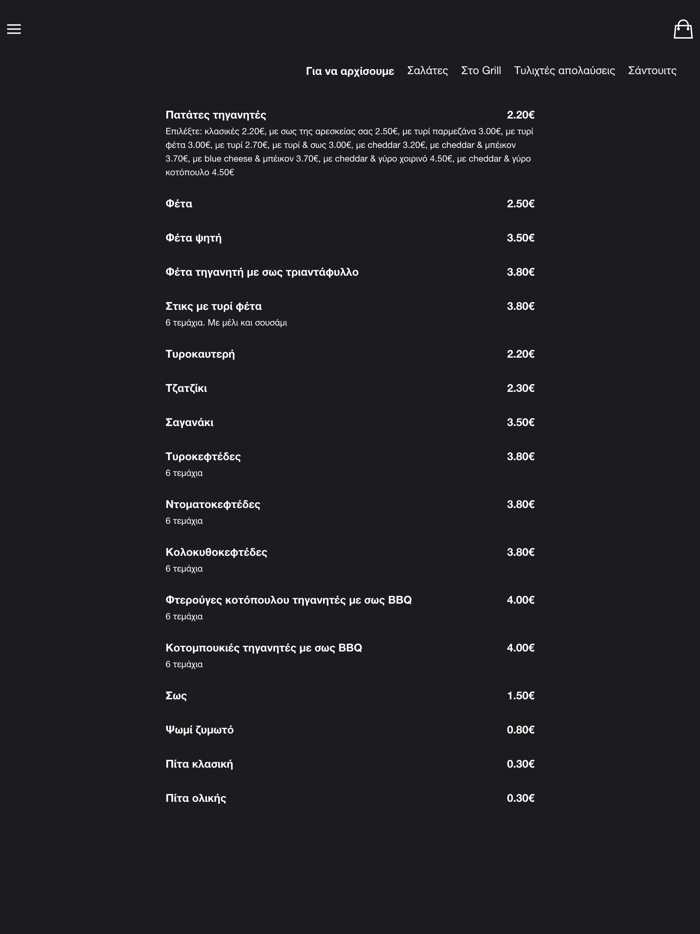Open the shopping bag cart
This screenshot has height=934, width=700.
683,29
